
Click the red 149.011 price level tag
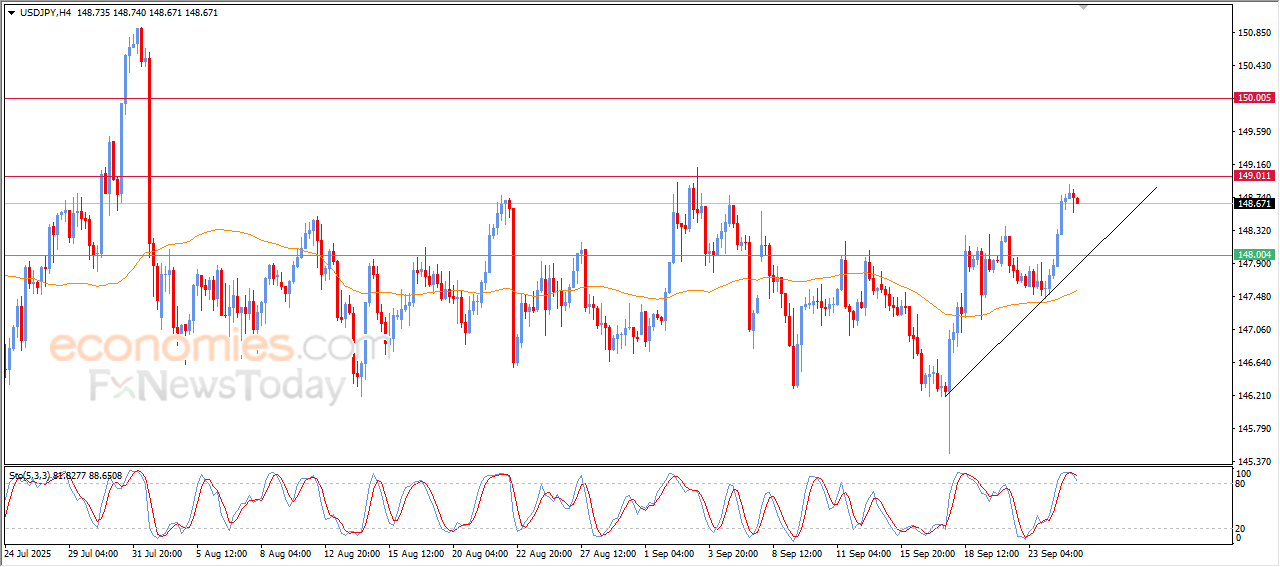(x=1254, y=176)
